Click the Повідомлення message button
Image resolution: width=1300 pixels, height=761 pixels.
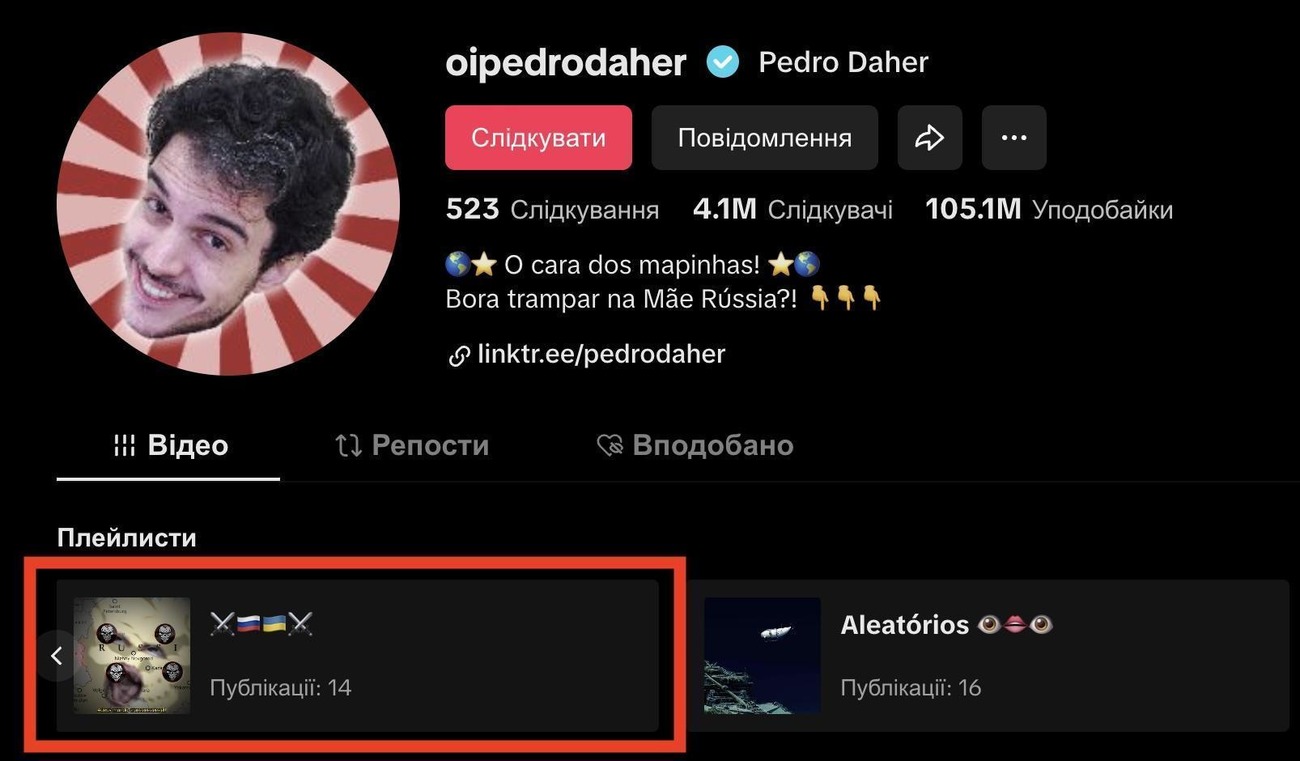(765, 138)
